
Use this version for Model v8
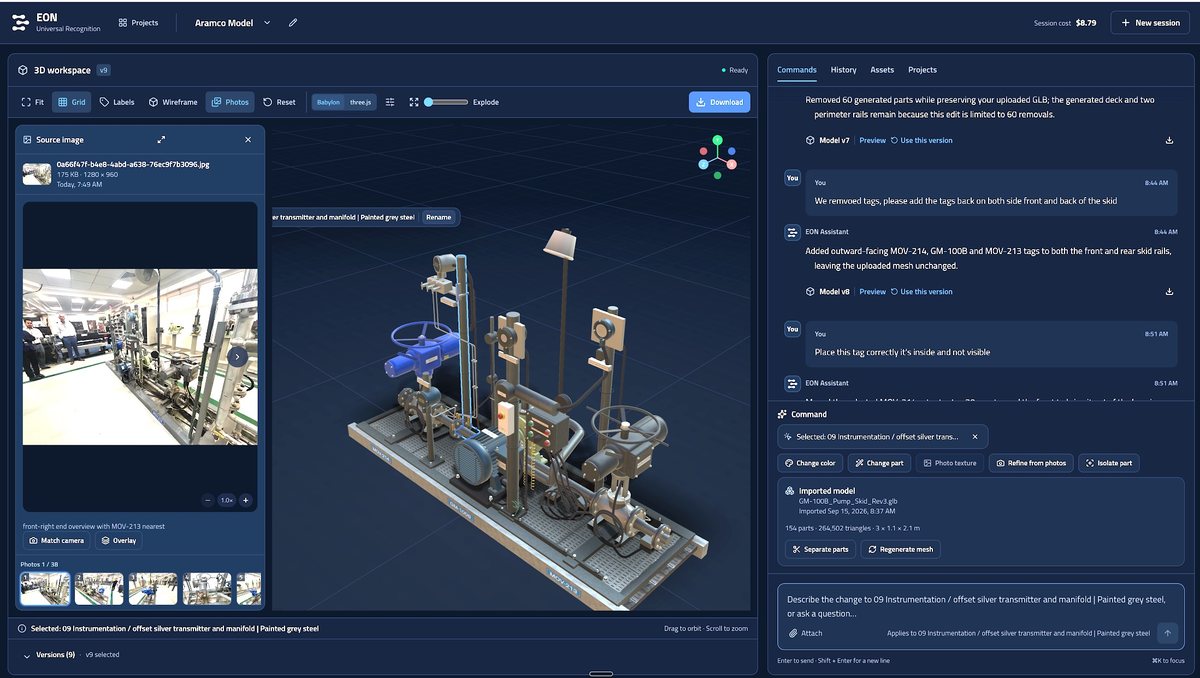coord(921,291)
